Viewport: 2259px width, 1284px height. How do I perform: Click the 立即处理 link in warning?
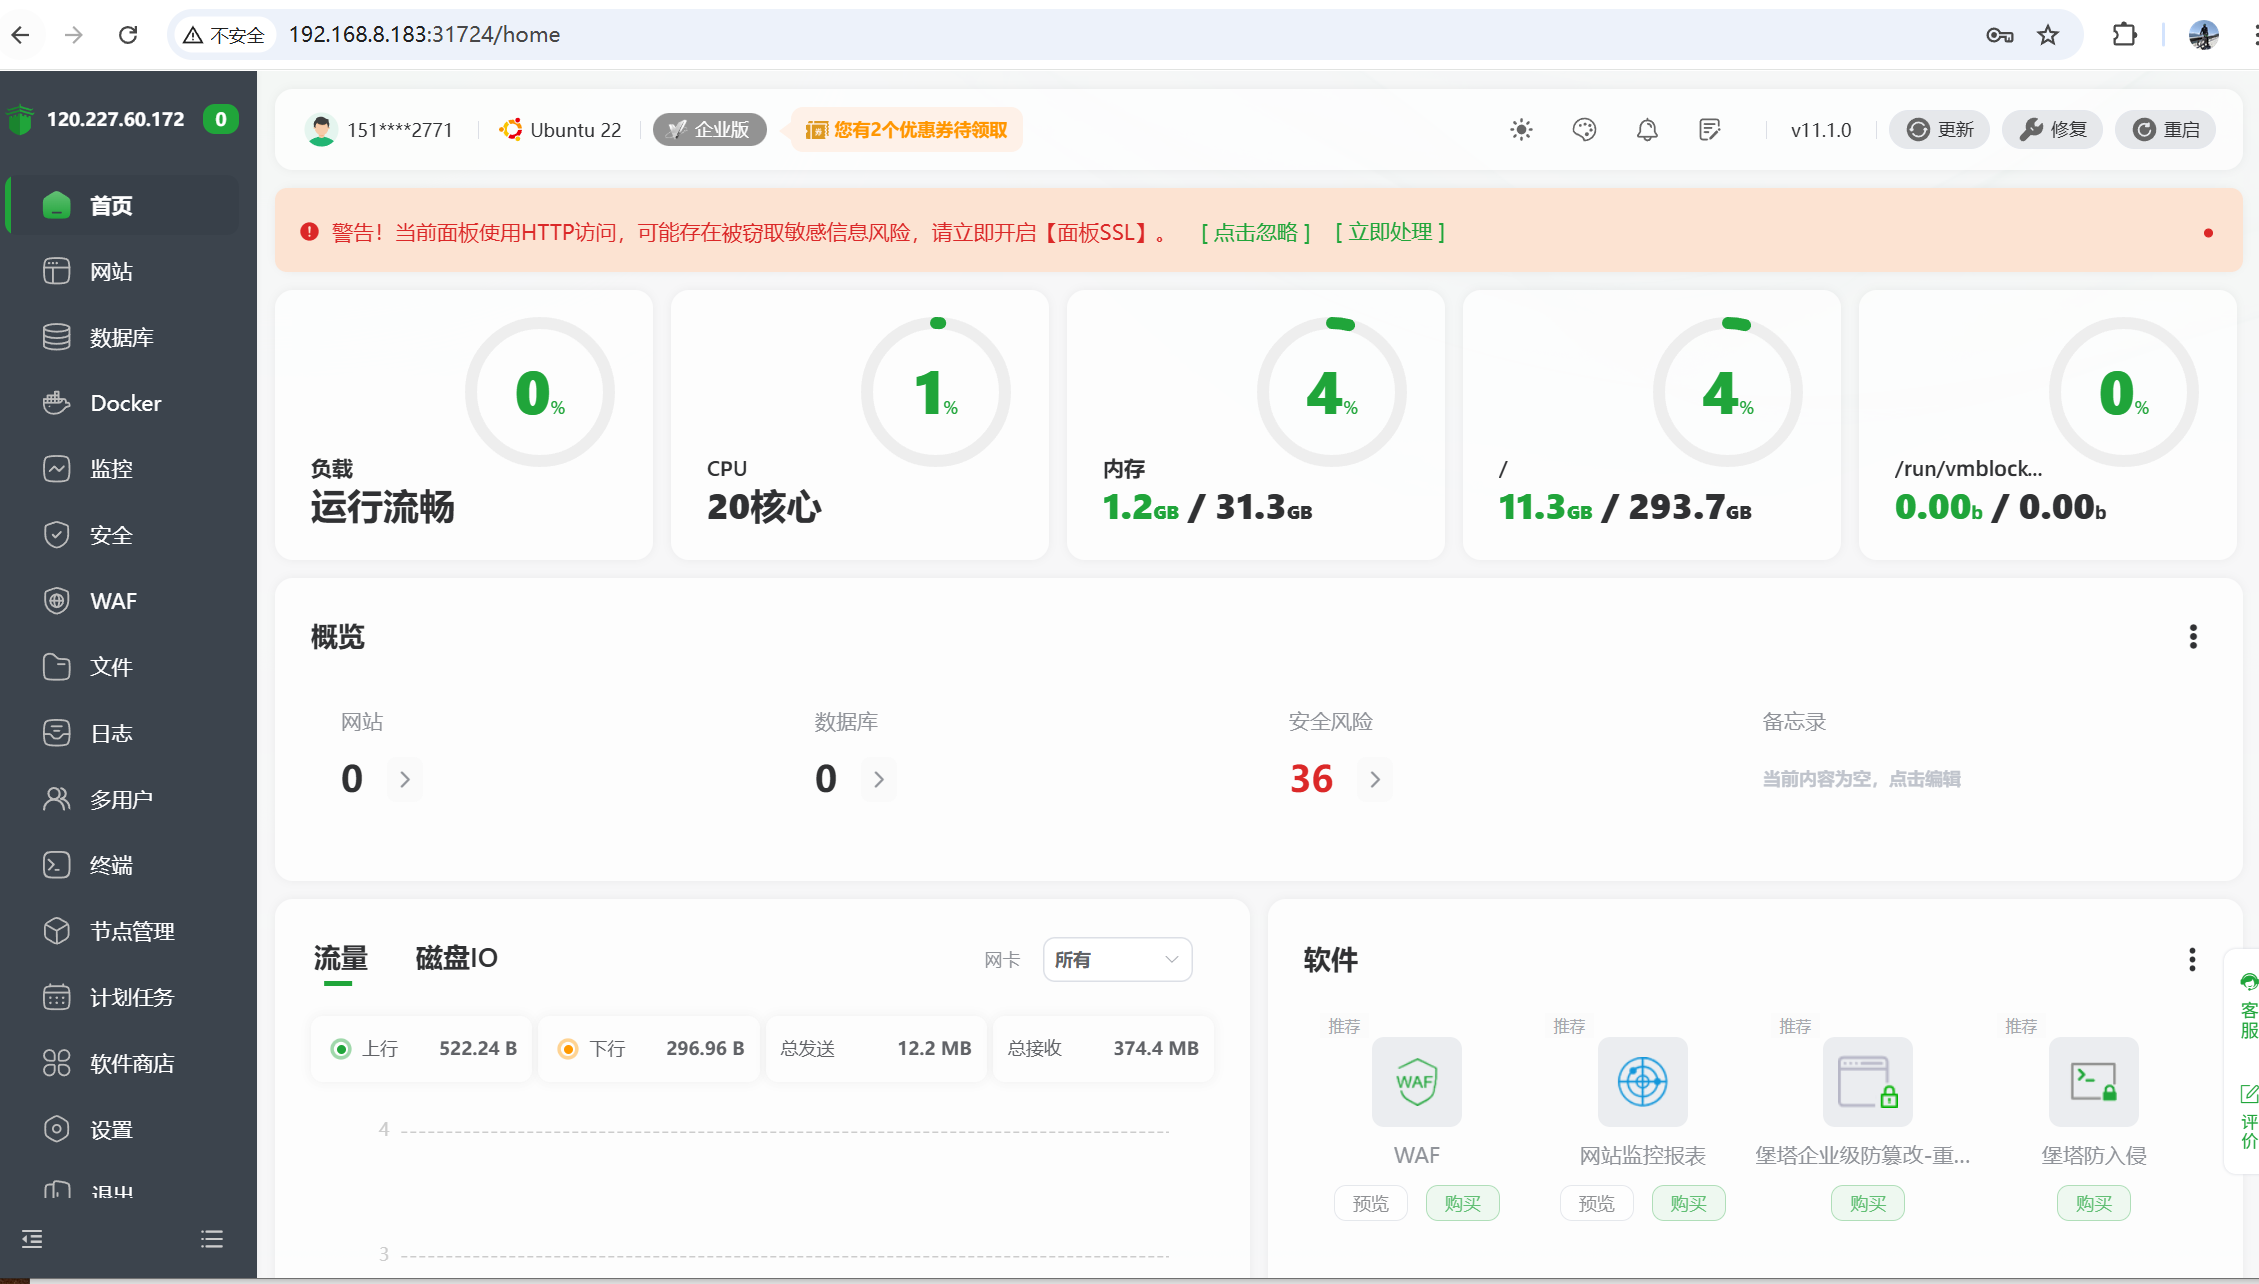(x=1390, y=233)
